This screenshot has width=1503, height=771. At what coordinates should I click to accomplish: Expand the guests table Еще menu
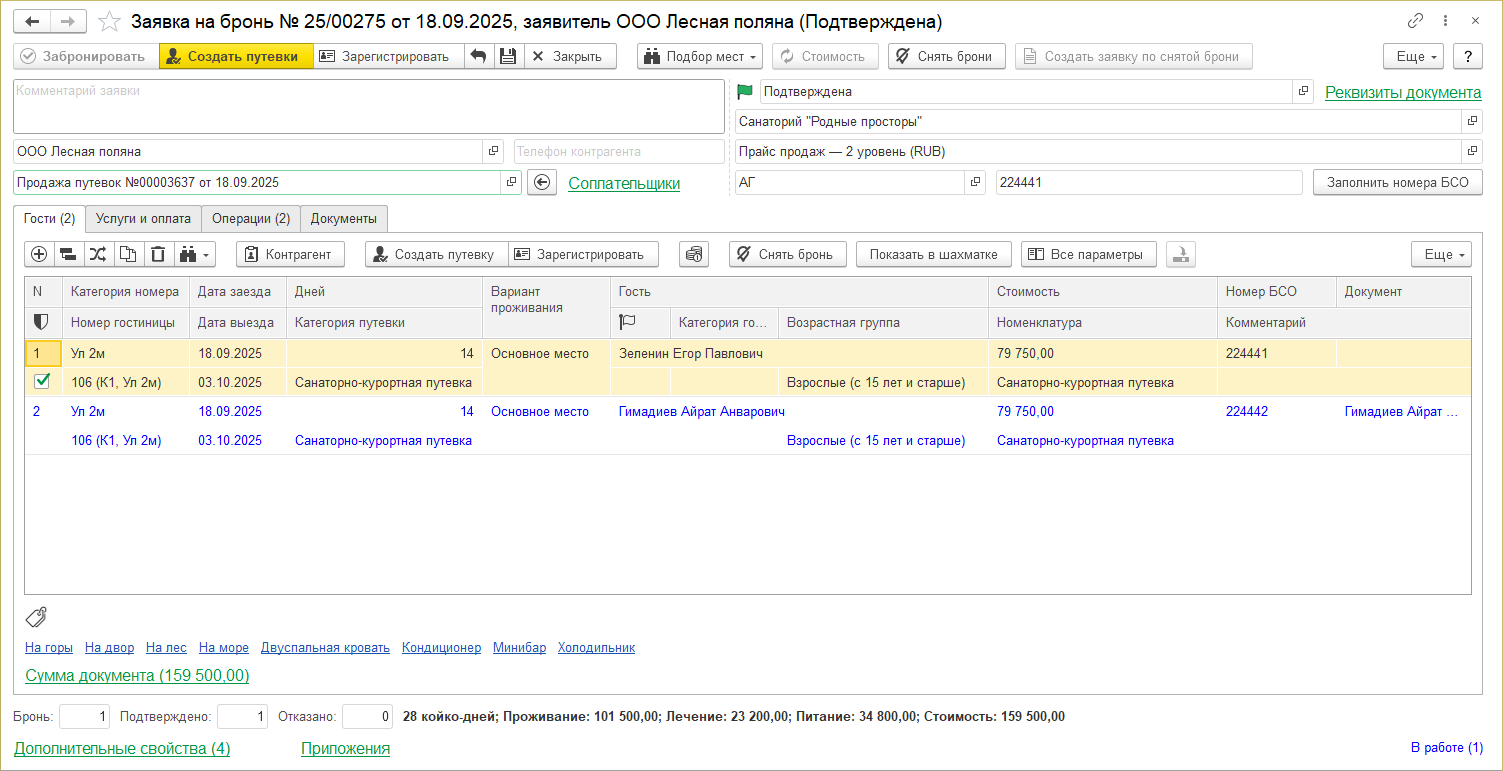1440,254
